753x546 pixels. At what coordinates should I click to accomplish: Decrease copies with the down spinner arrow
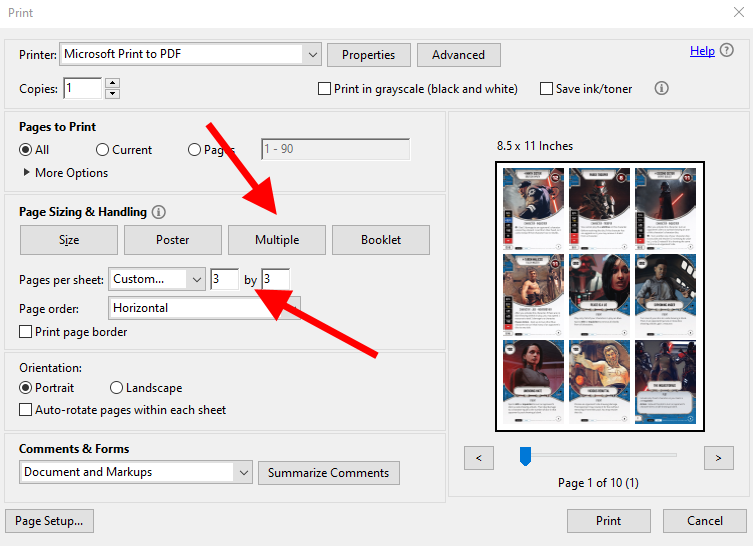[112, 93]
